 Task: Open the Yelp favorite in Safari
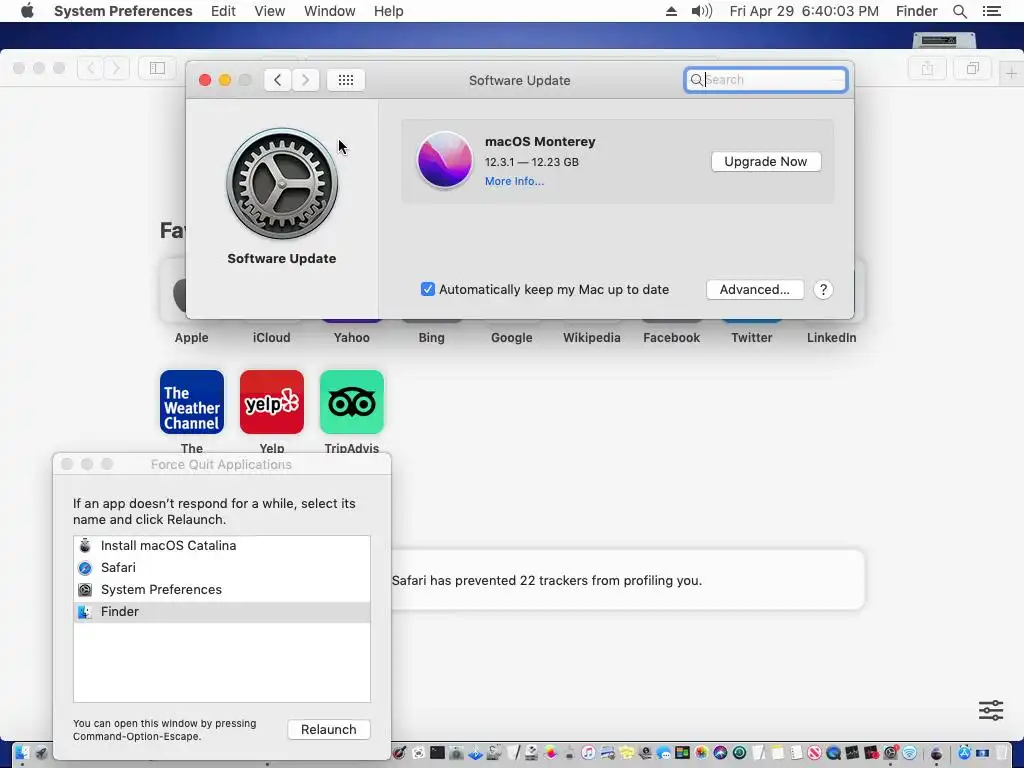point(272,402)
